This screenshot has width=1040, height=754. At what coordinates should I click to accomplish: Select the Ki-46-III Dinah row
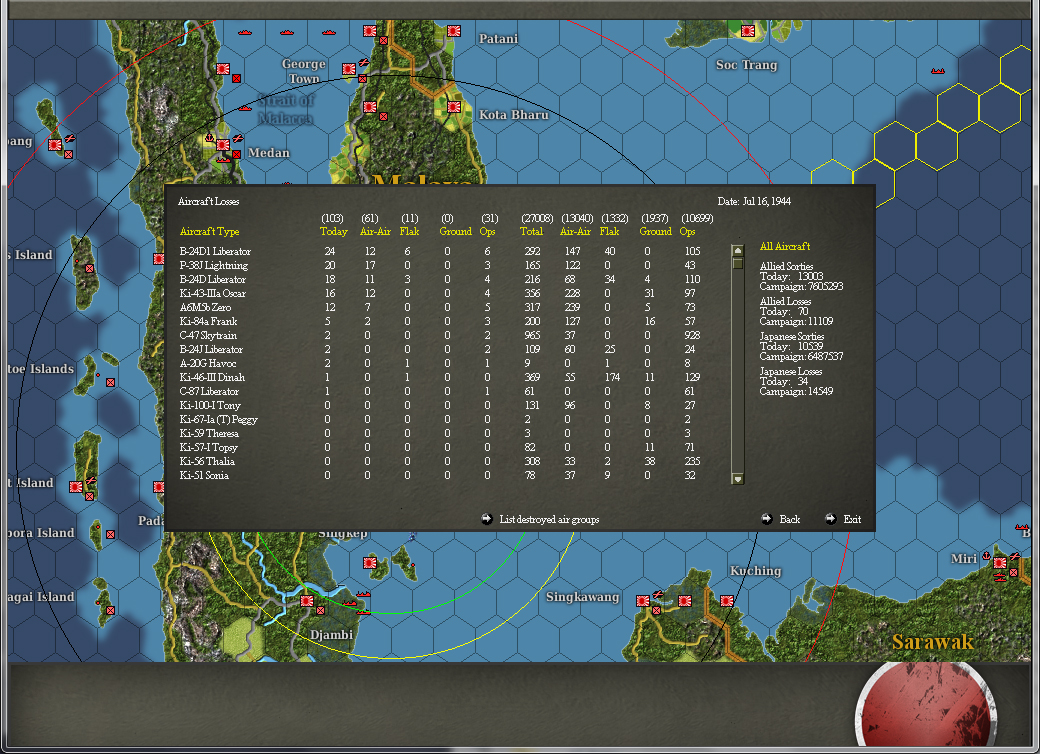pyautogui.click(x=441, y=377)
